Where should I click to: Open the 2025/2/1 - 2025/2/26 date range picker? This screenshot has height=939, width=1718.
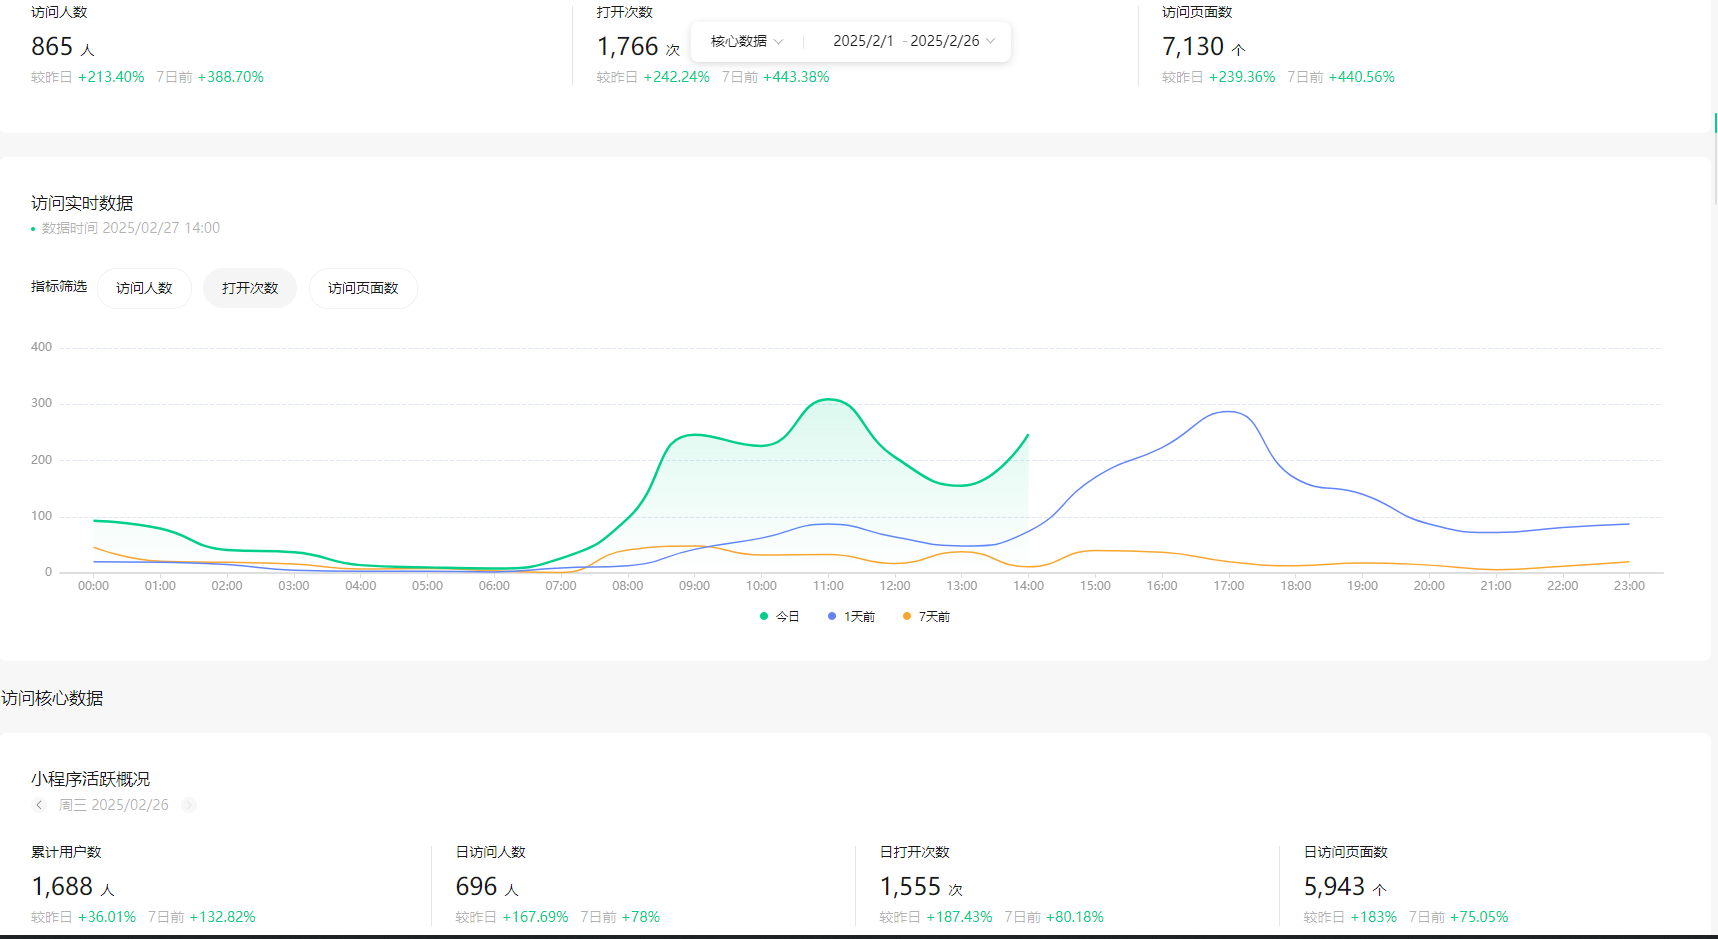[914, 41]
